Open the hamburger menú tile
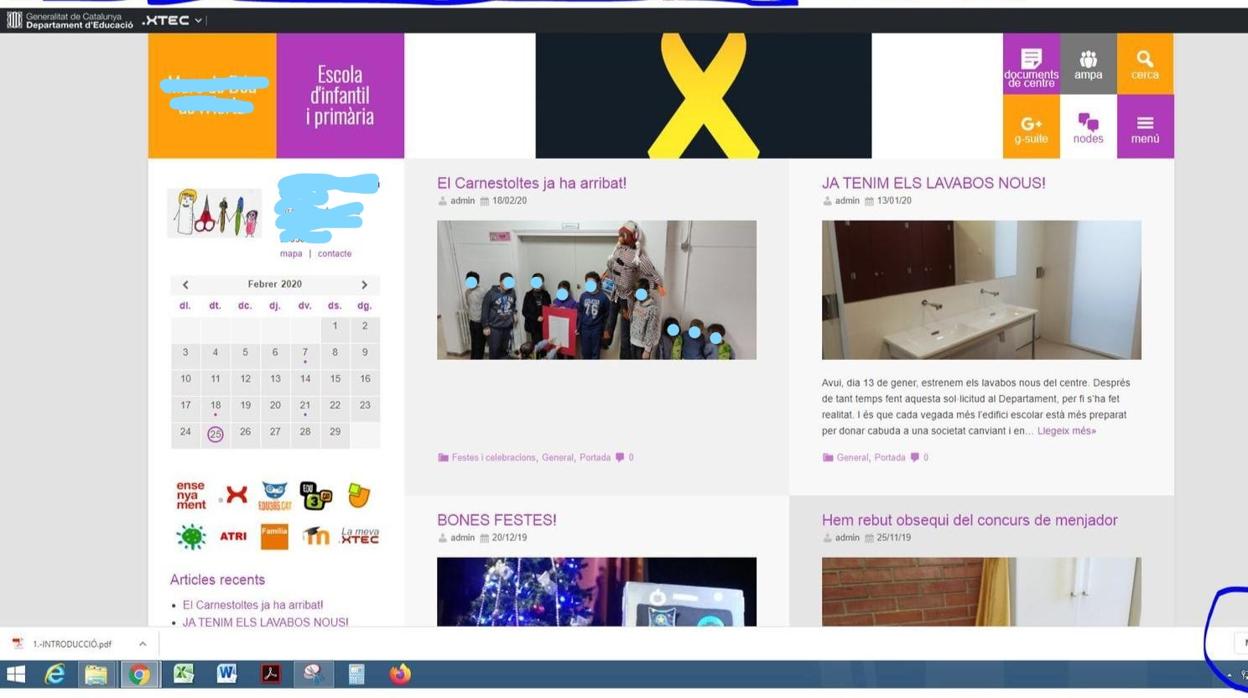 (x=1145, y=127)
